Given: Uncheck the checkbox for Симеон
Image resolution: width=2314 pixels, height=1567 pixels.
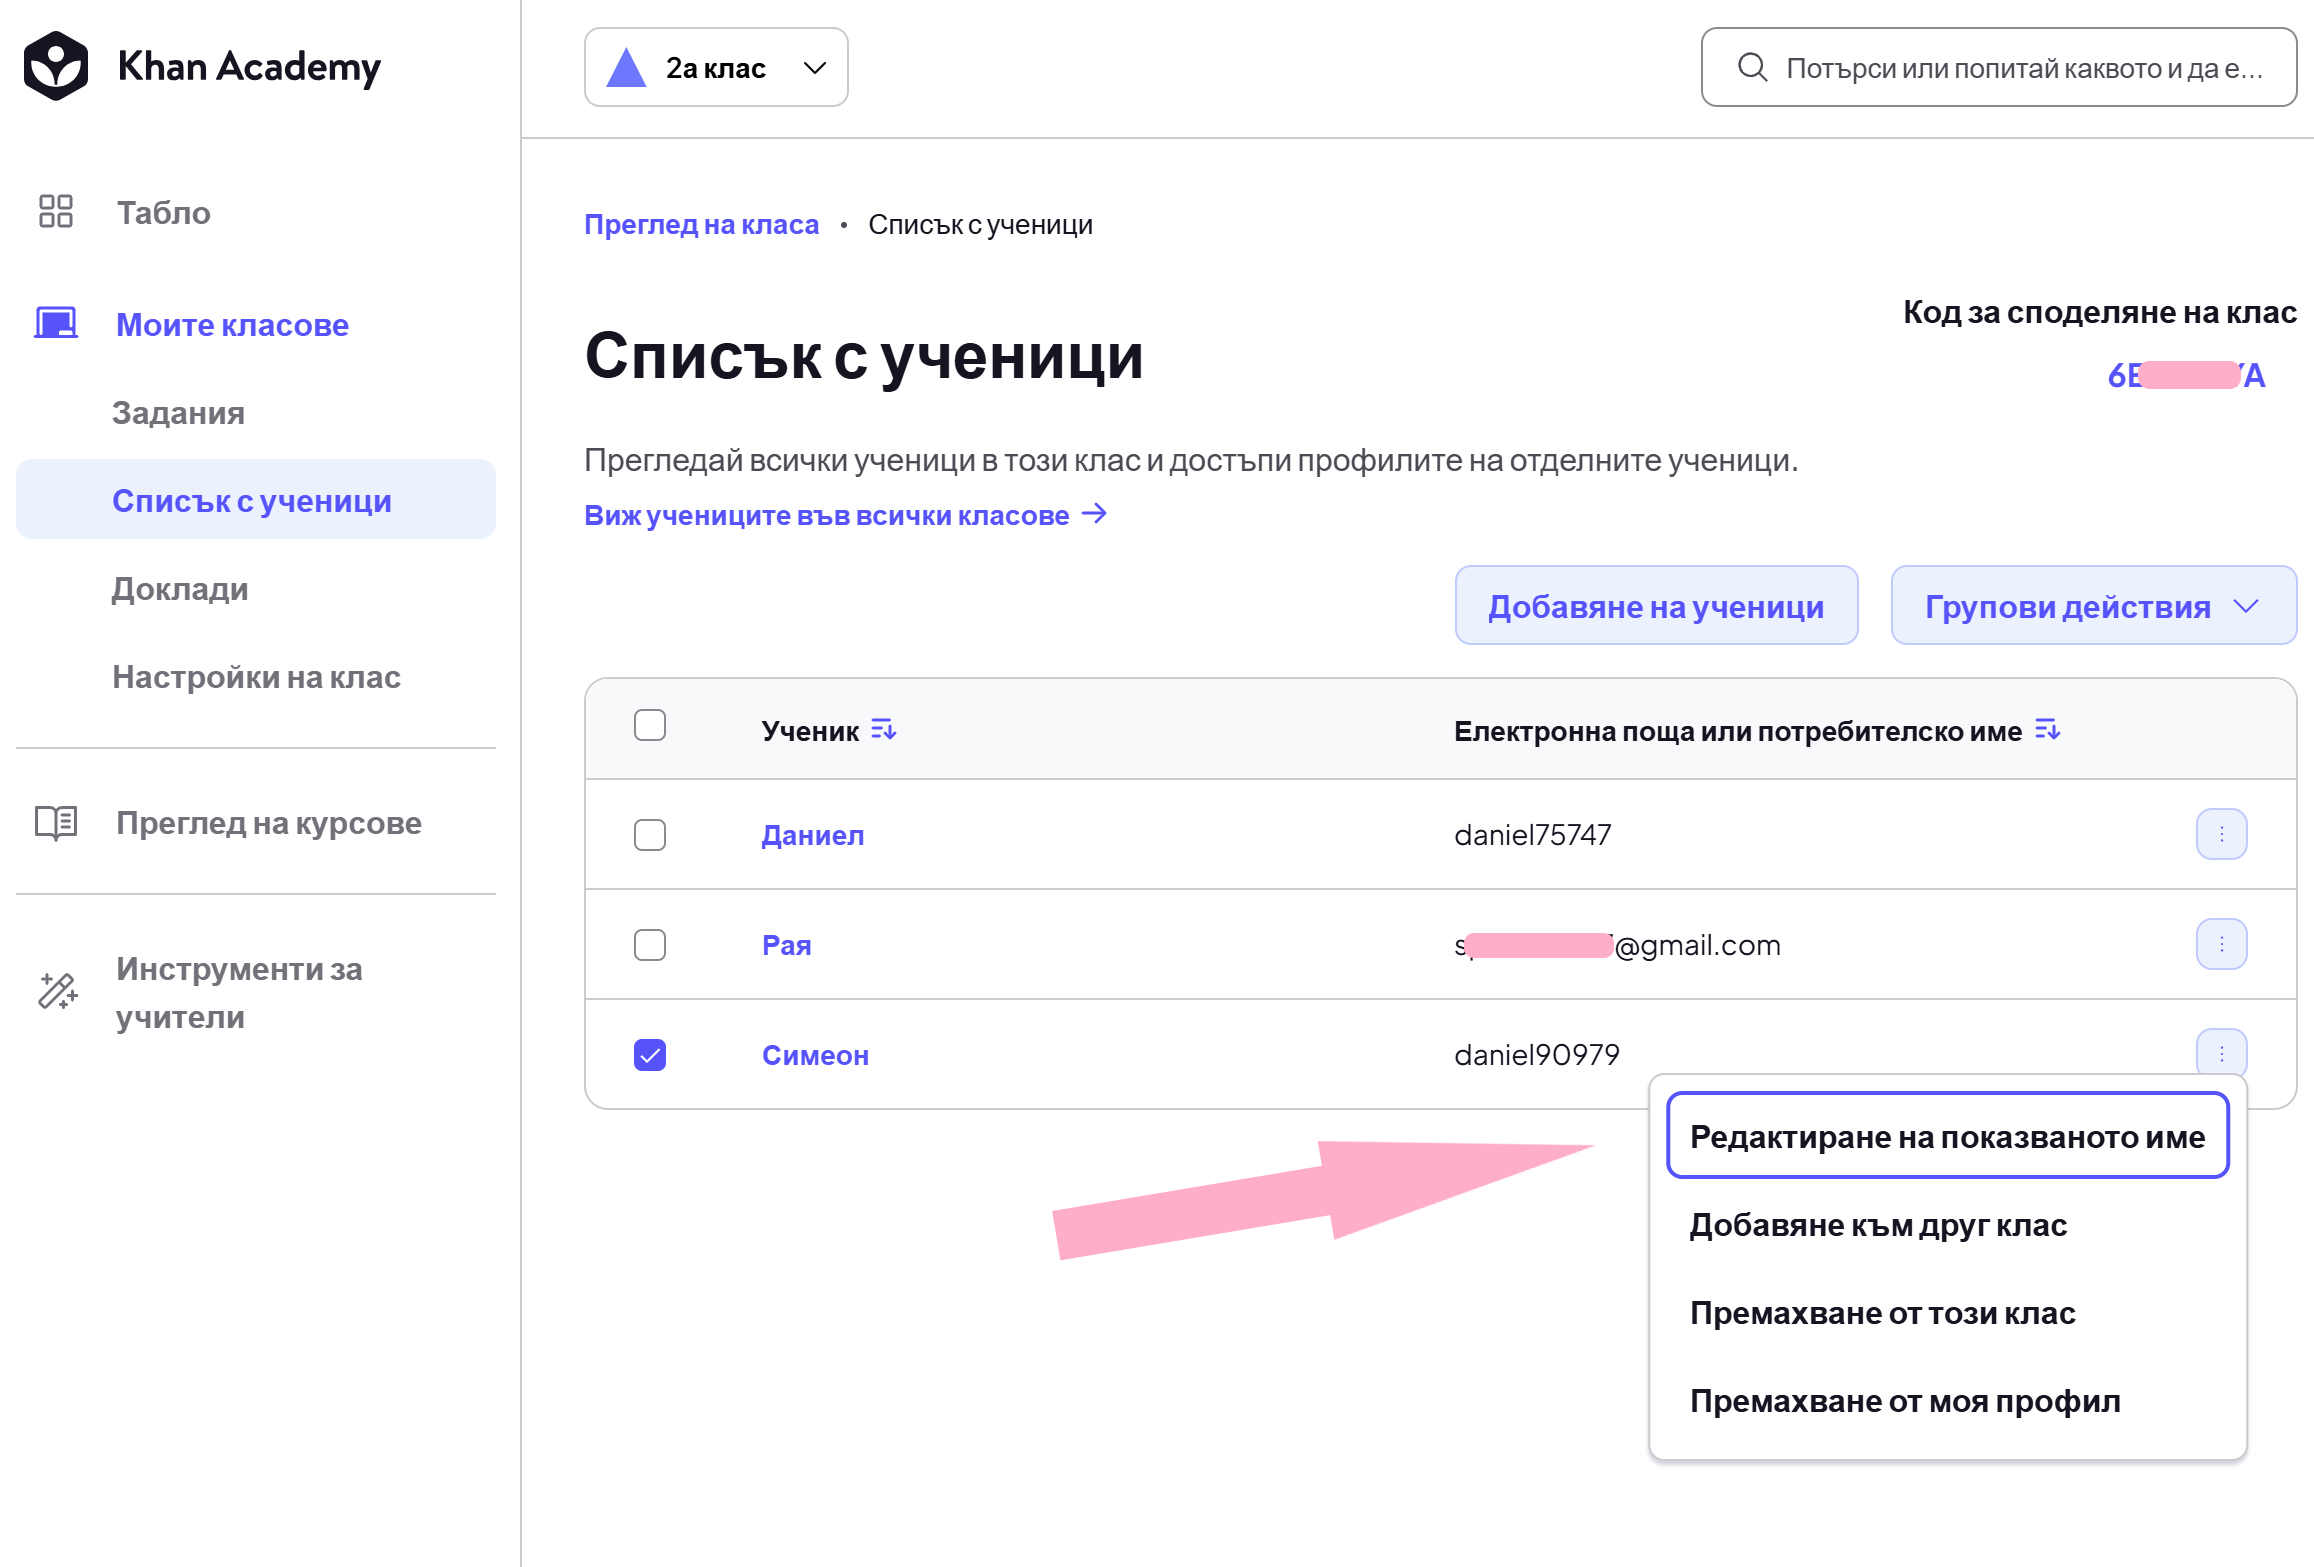Looking at the screenshot, I should [x=650, y=1055].
